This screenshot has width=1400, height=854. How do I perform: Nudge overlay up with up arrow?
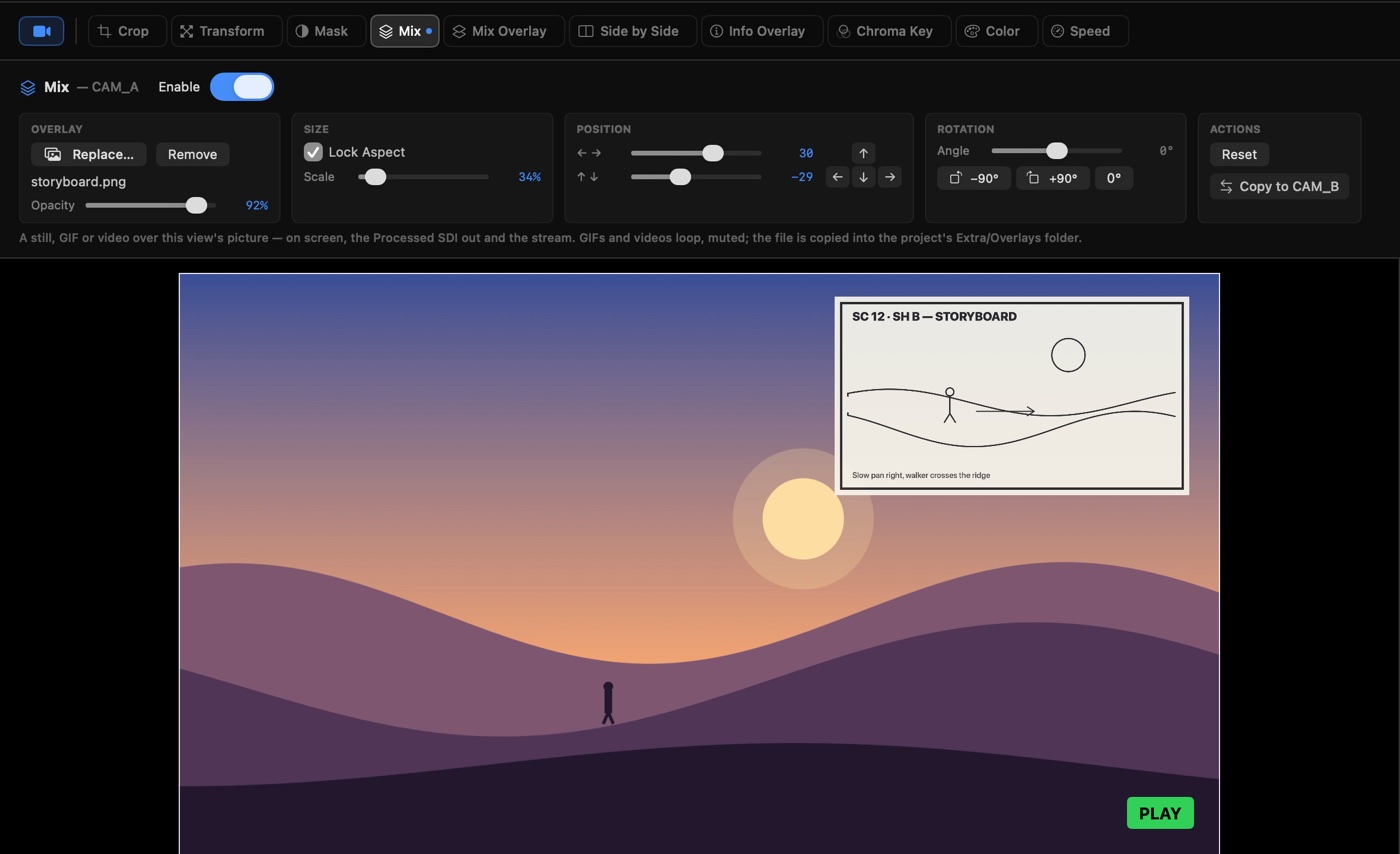coord(864,153)
